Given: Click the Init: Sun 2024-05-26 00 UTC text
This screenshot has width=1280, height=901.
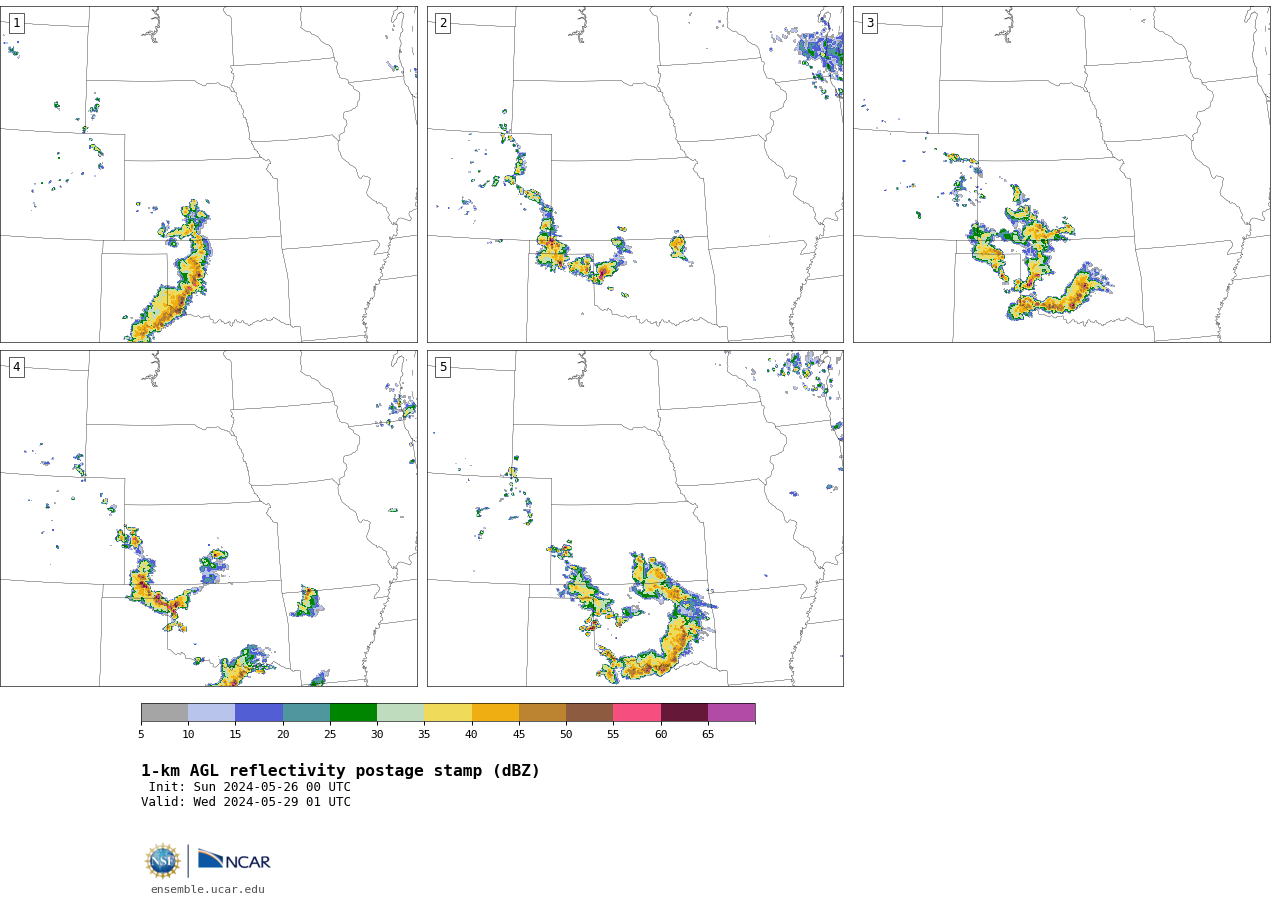Looking at the screenshot, I should 250,787.
